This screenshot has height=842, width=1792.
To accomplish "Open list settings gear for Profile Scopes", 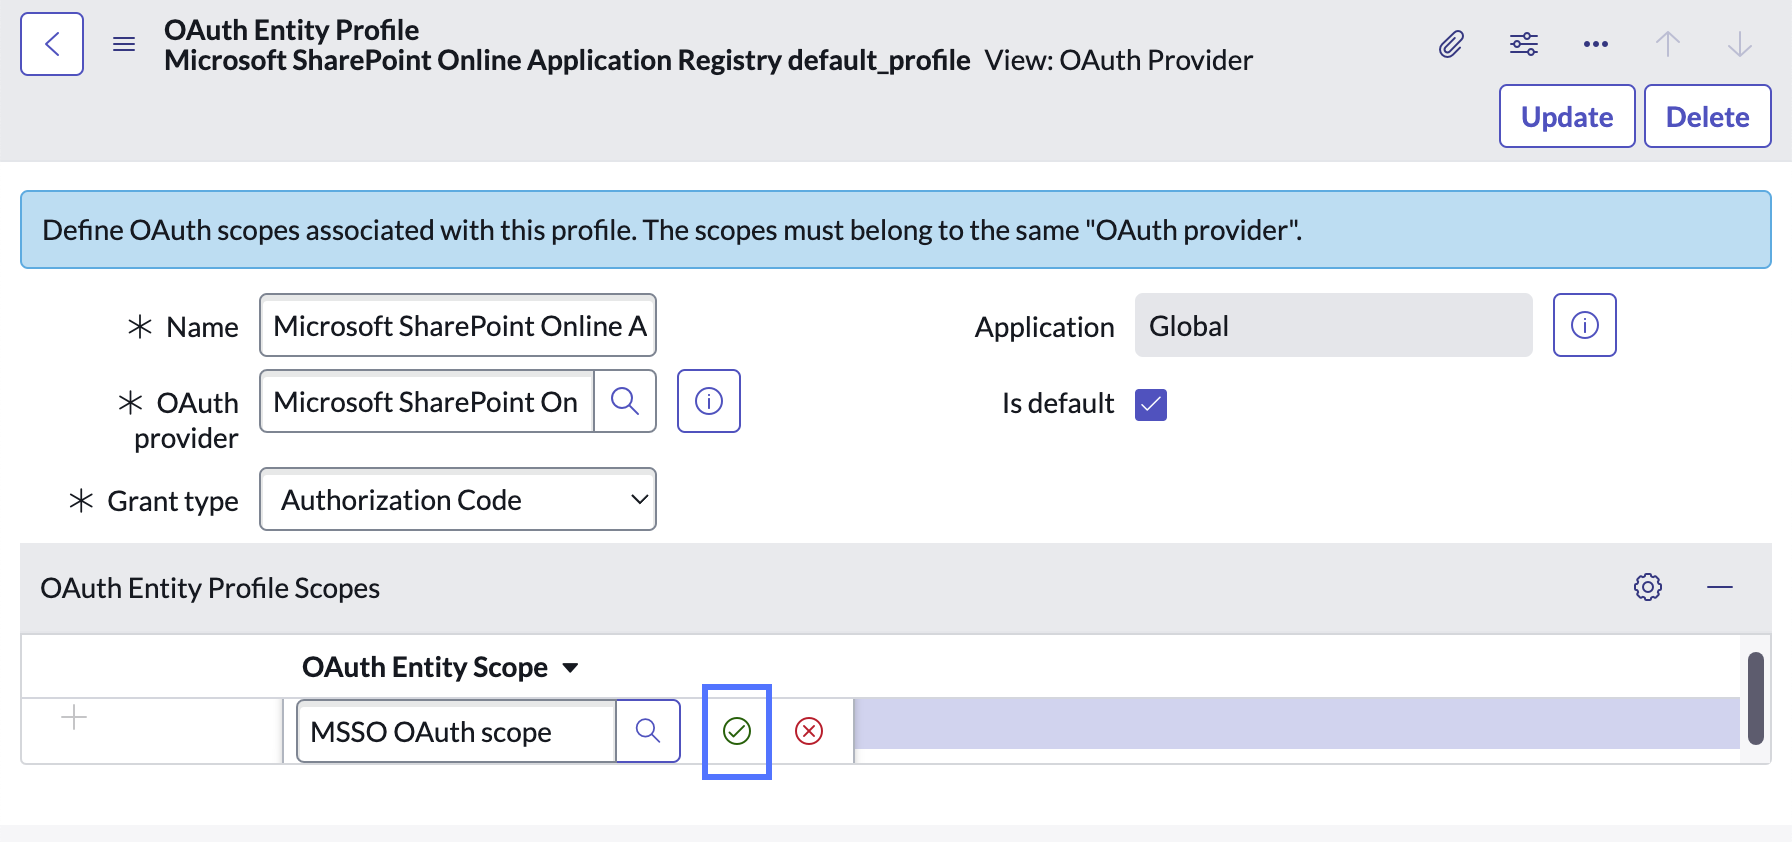I will (1648, 587).
